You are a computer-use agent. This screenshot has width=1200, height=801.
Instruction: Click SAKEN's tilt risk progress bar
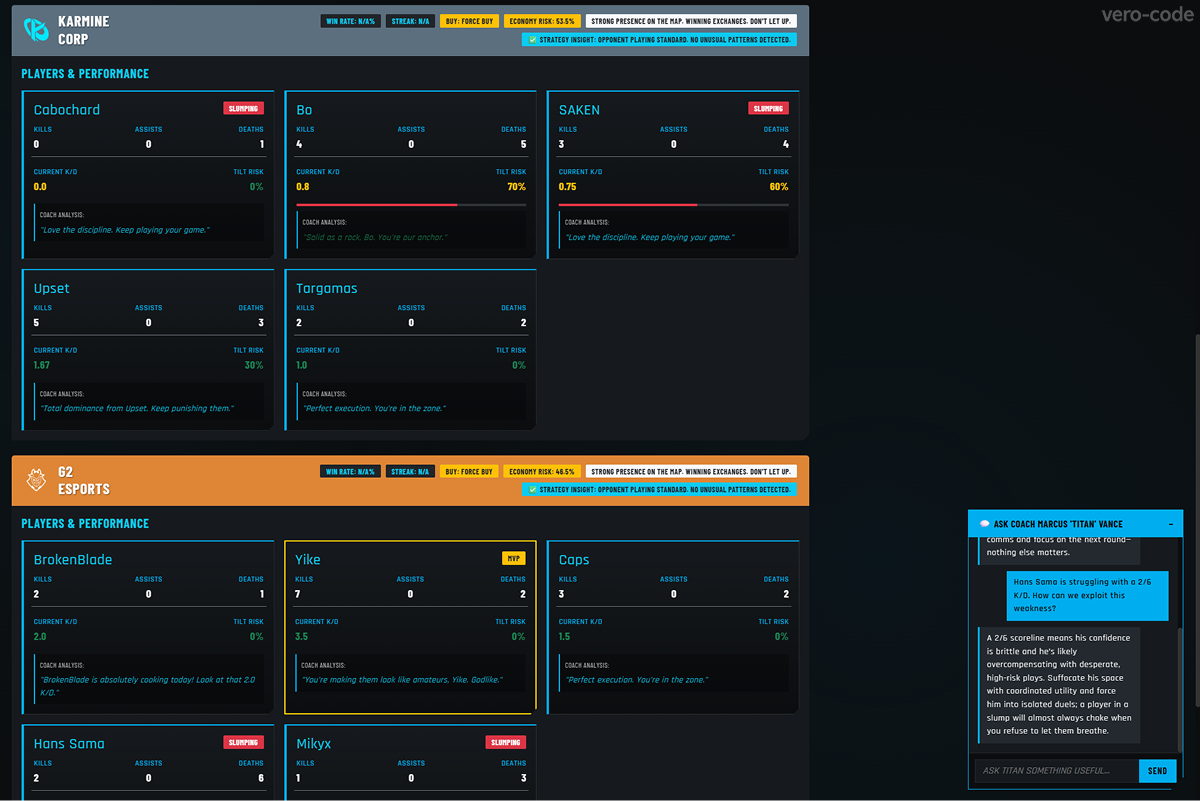click(x=674, y=205)
